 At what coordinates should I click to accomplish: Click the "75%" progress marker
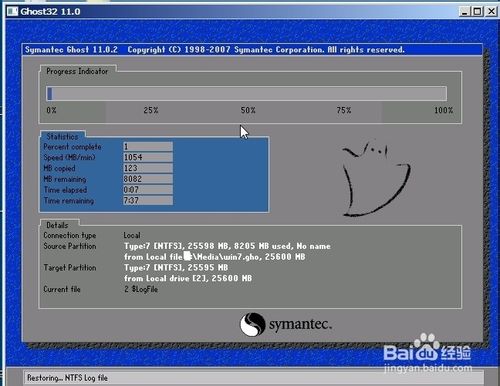tap(344, 110)
